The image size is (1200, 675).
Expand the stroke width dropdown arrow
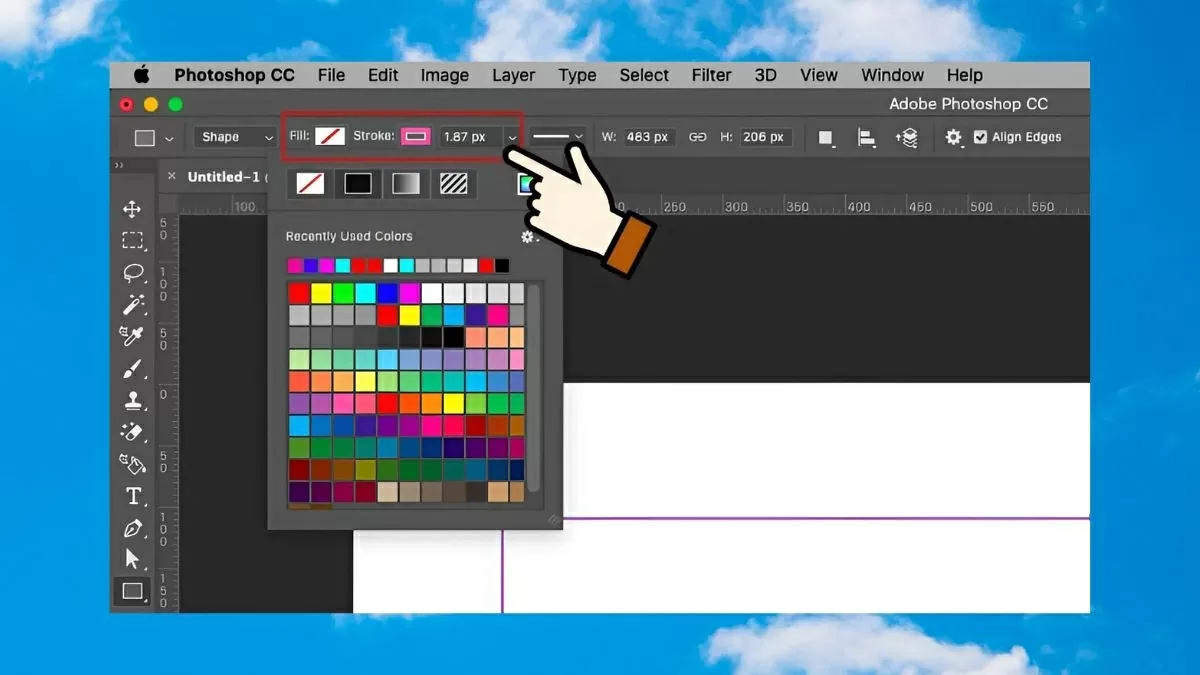click(512, 137)
